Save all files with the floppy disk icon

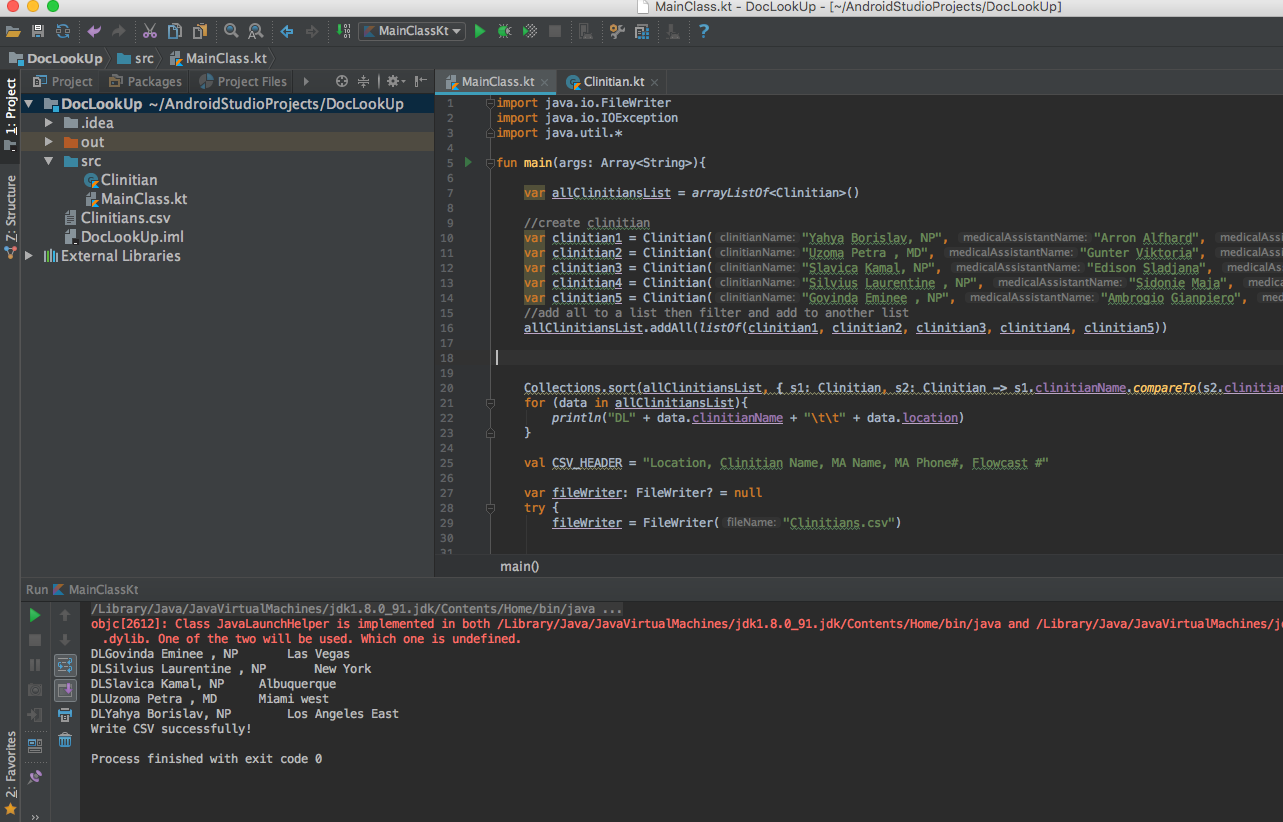pos(38,32)
